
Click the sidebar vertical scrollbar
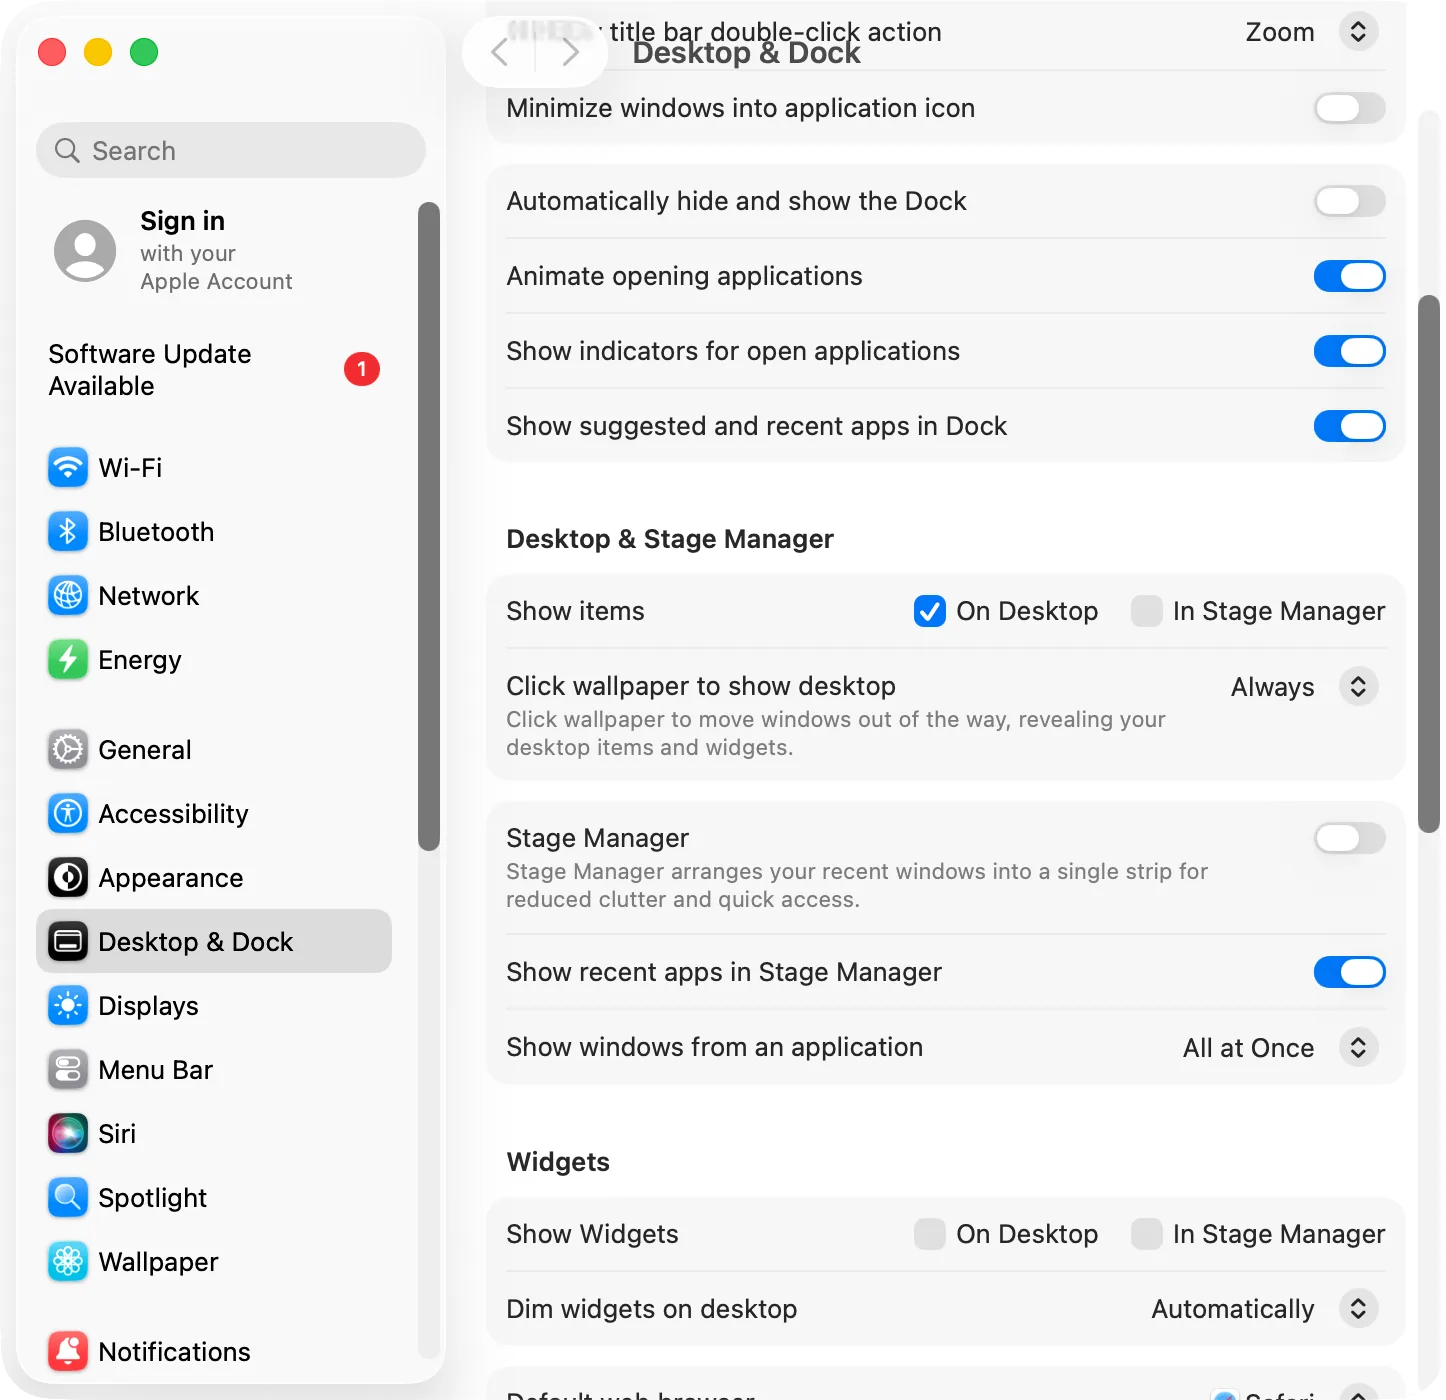tap(429, 526)
